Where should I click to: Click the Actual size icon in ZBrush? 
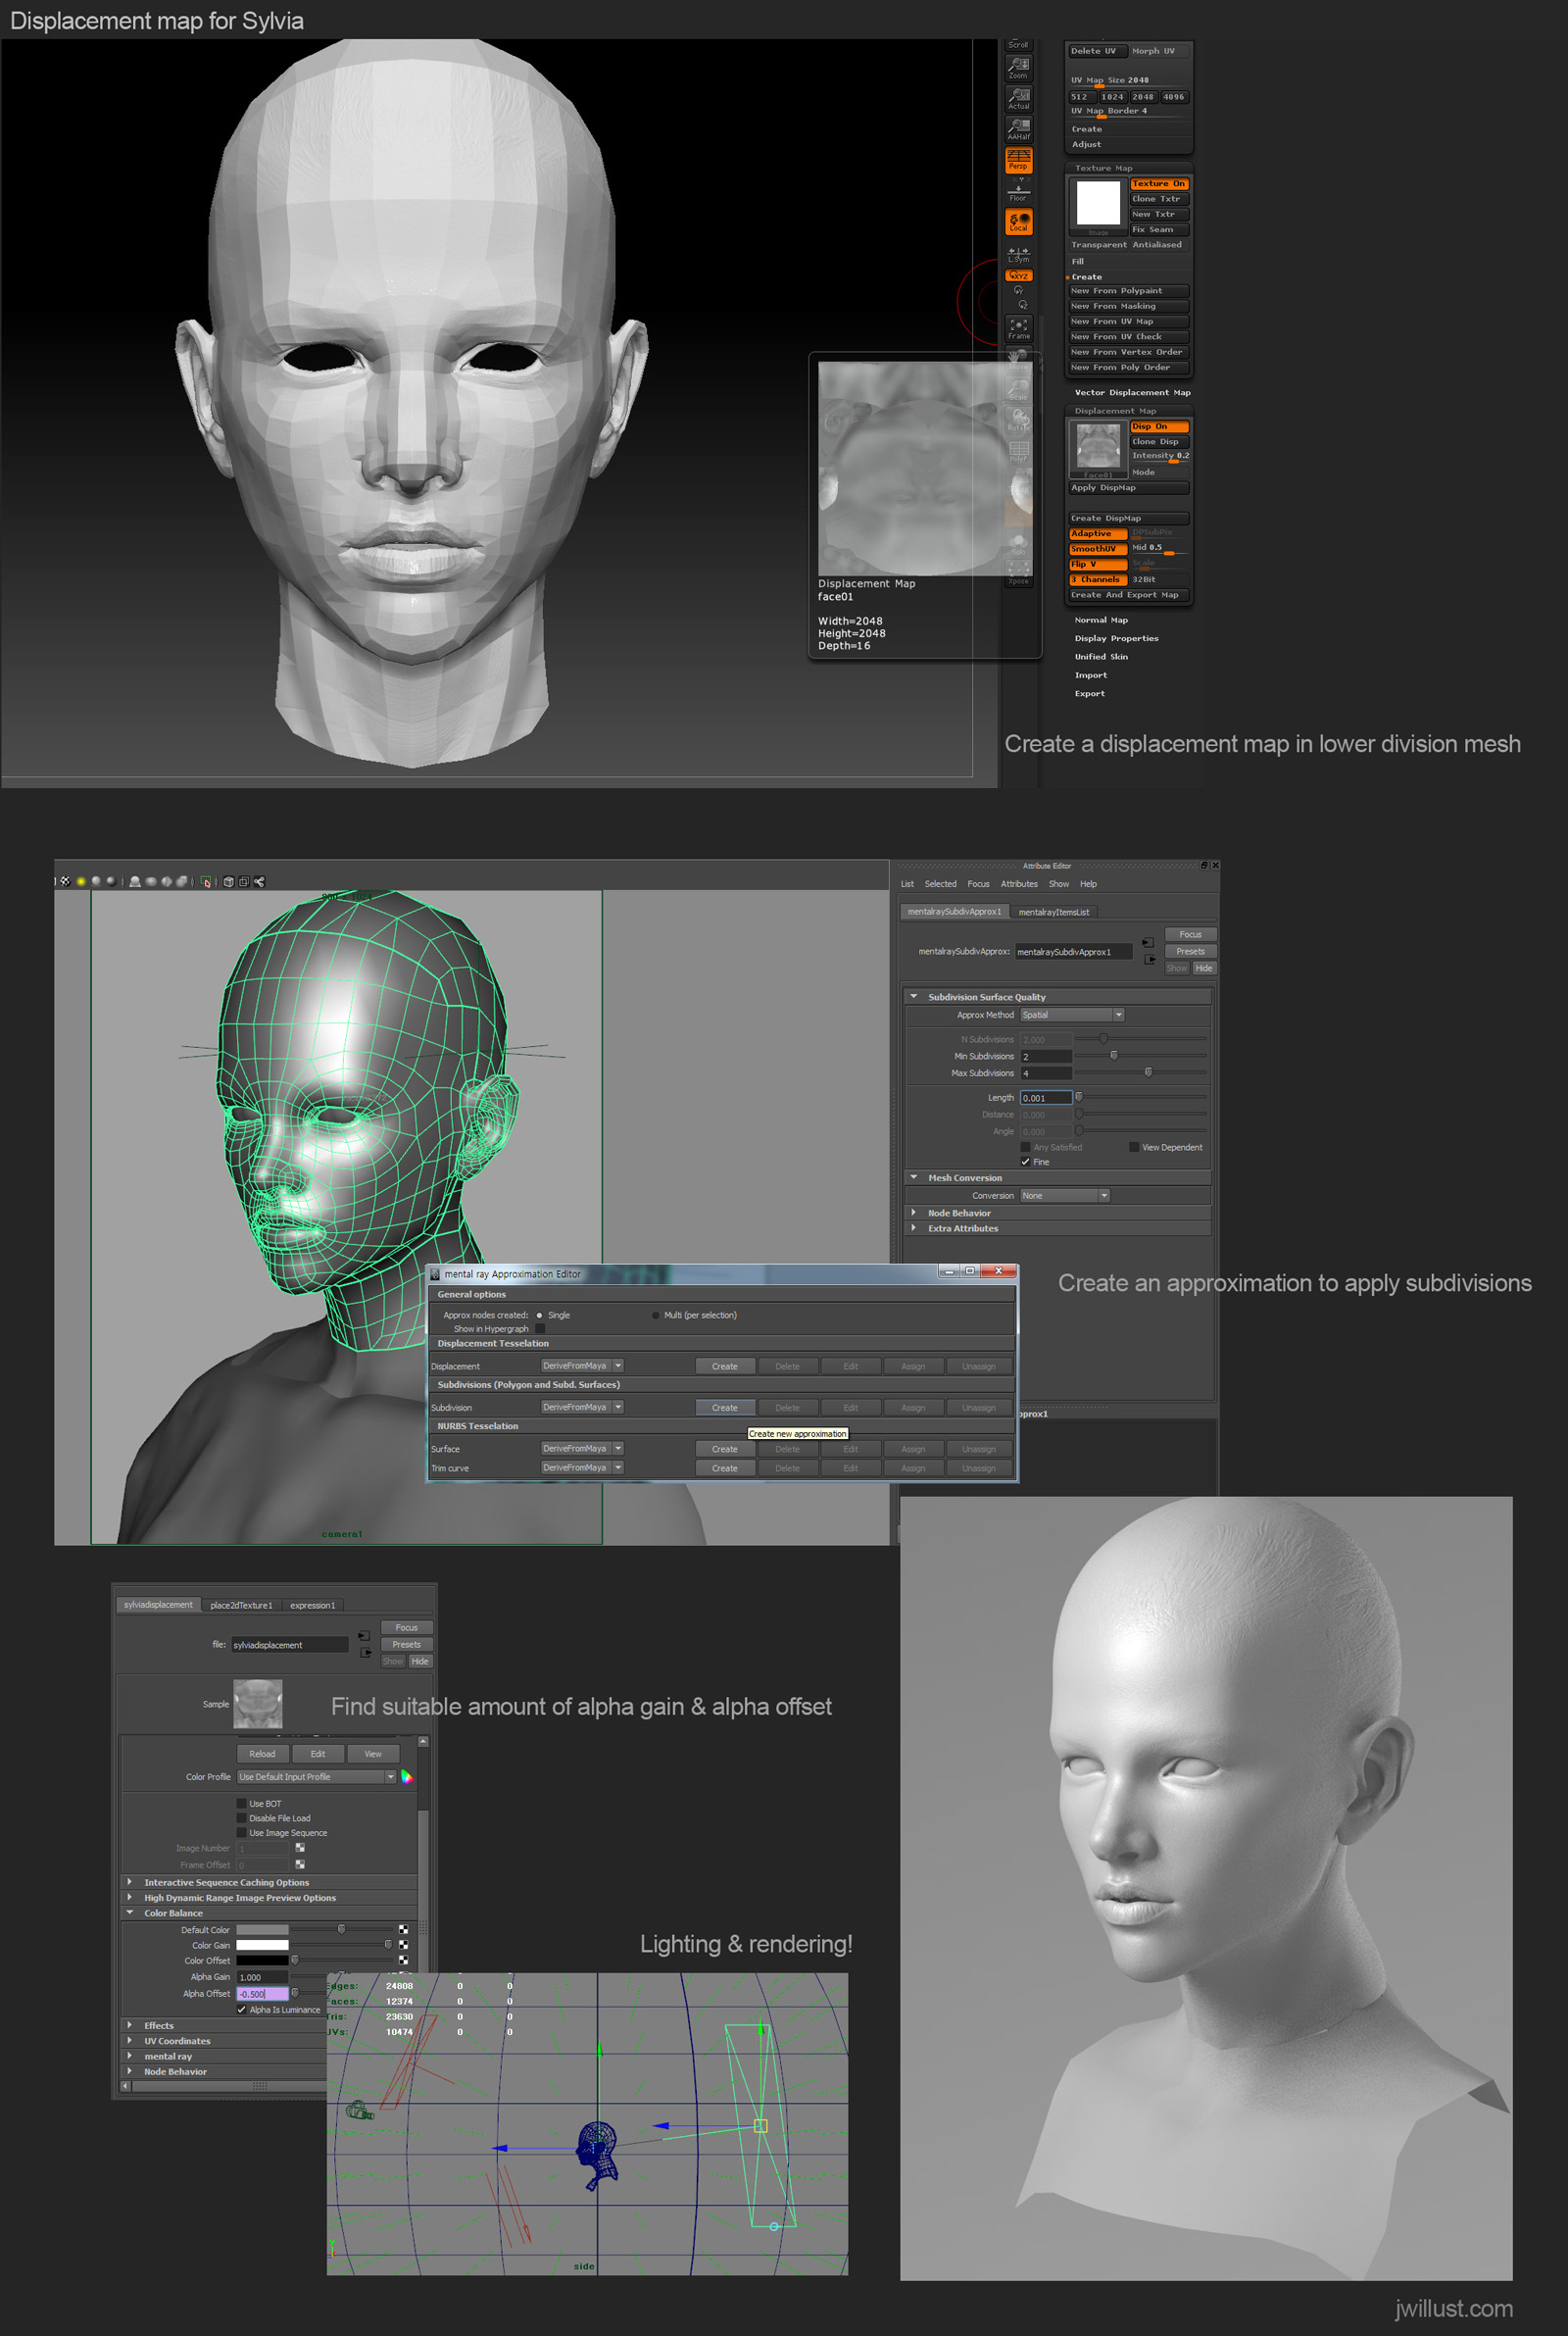(x=1018, y=98)
